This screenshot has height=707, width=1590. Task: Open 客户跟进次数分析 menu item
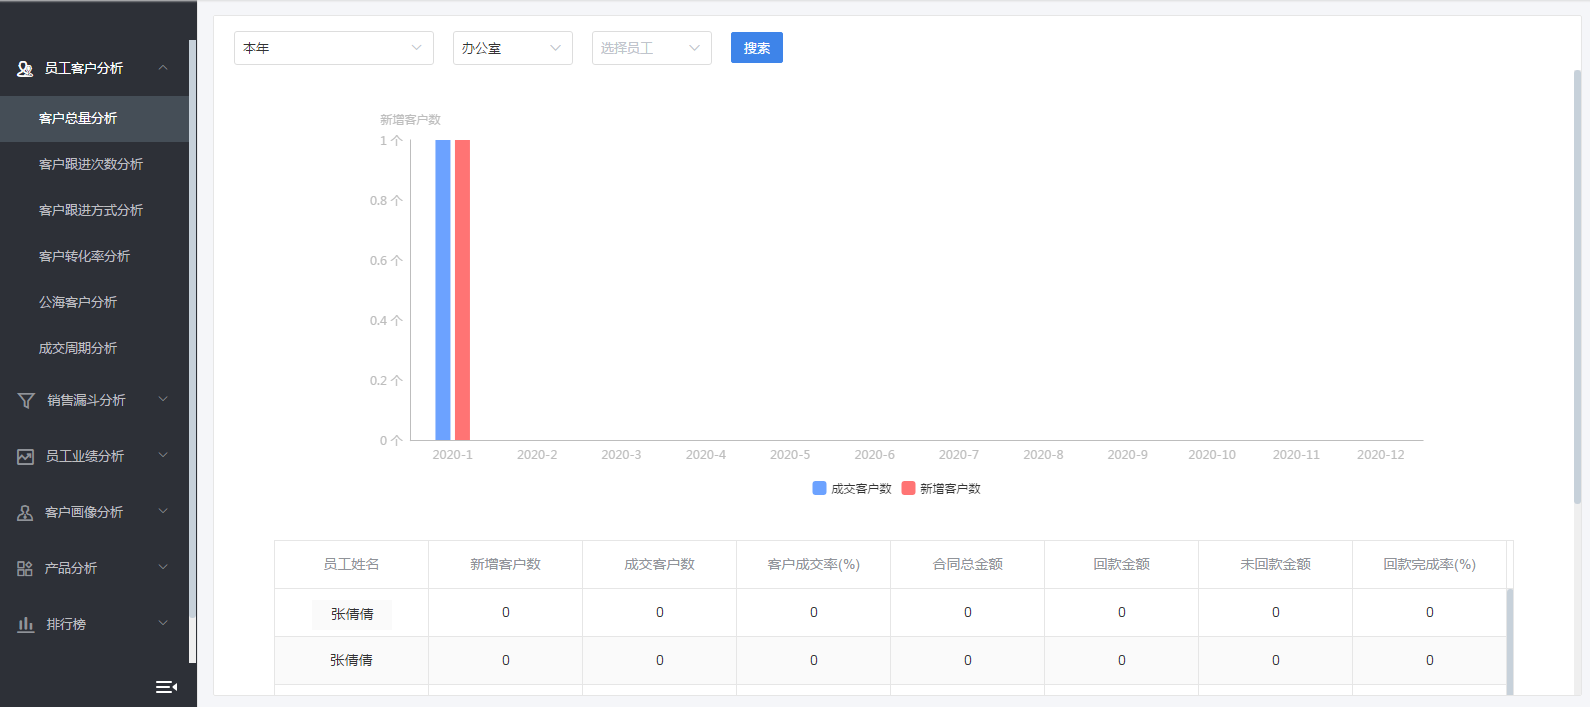click(x=91, y=164)
